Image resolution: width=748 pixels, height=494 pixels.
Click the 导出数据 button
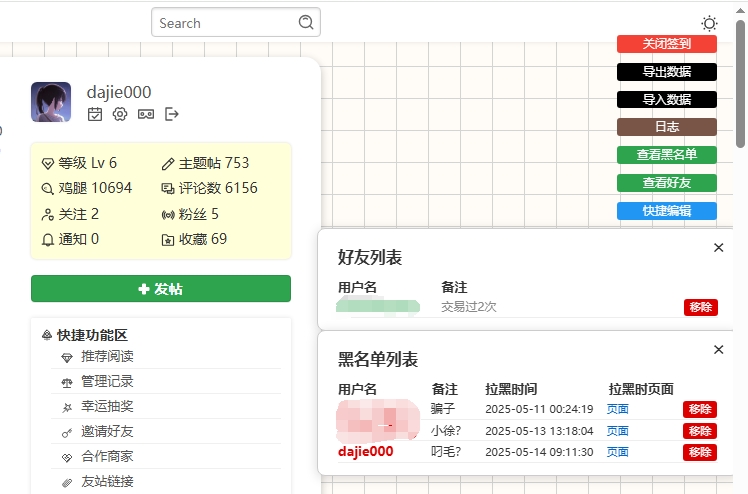666,72
